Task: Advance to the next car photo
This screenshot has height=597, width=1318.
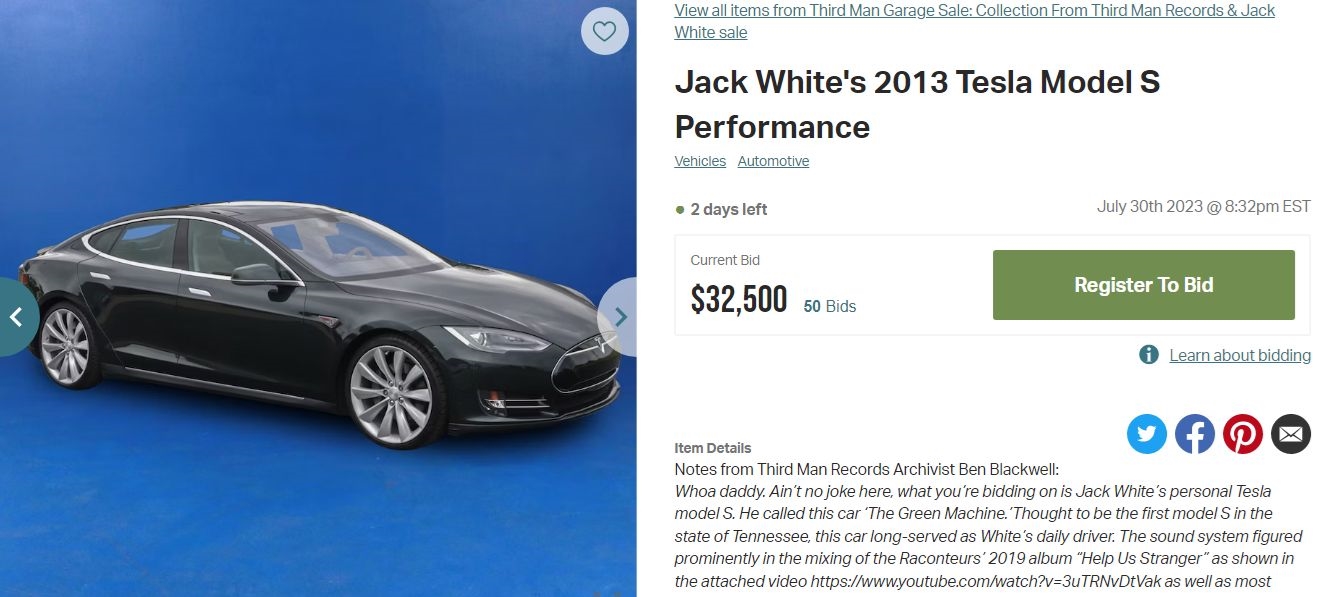Action: coord(619,317)
